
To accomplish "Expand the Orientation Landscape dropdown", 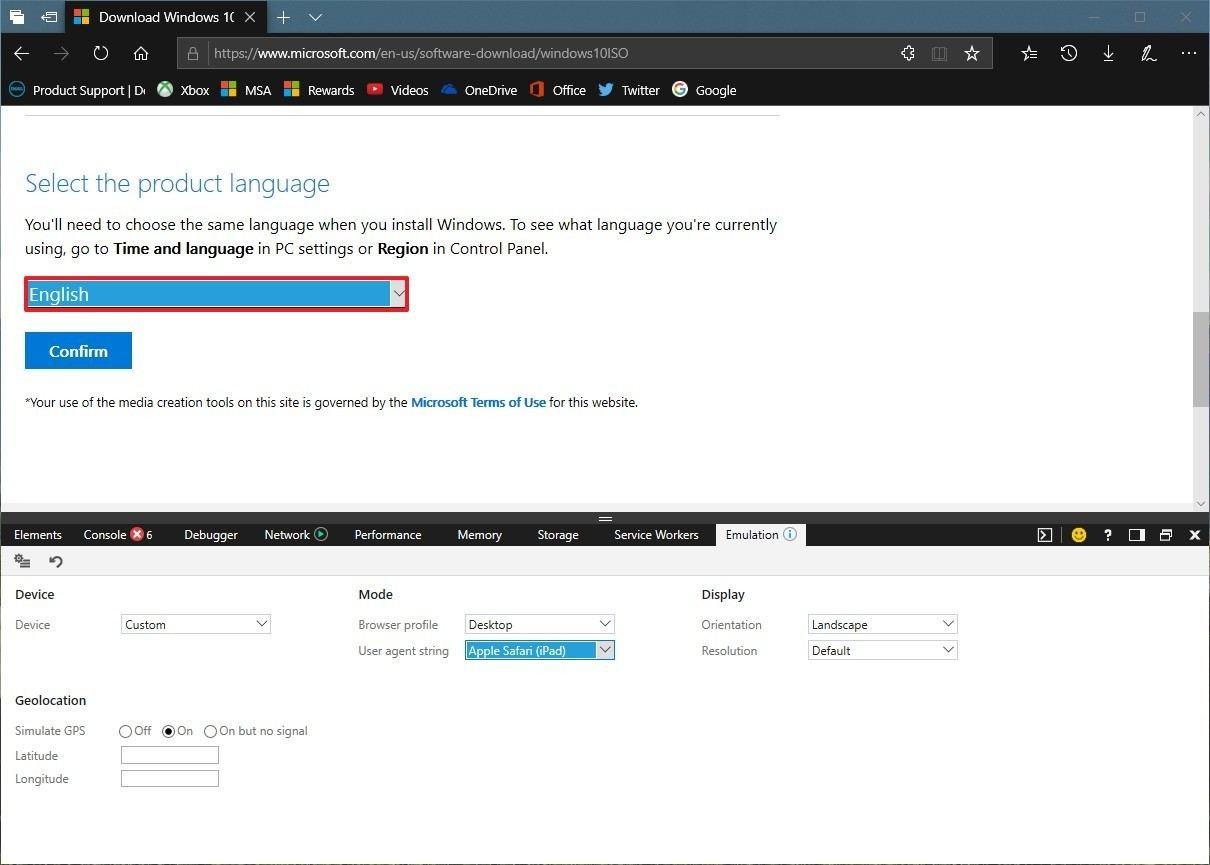I will [882, 624].
